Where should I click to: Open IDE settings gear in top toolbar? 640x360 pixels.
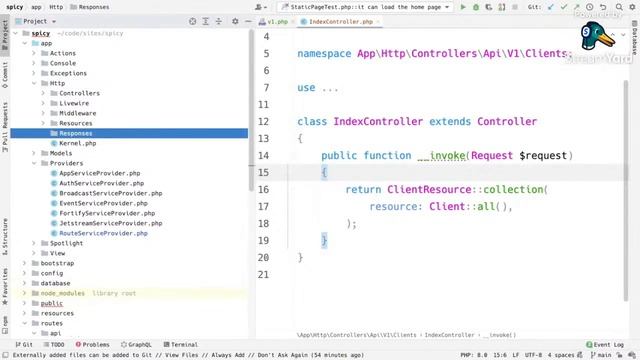(632, 7)
